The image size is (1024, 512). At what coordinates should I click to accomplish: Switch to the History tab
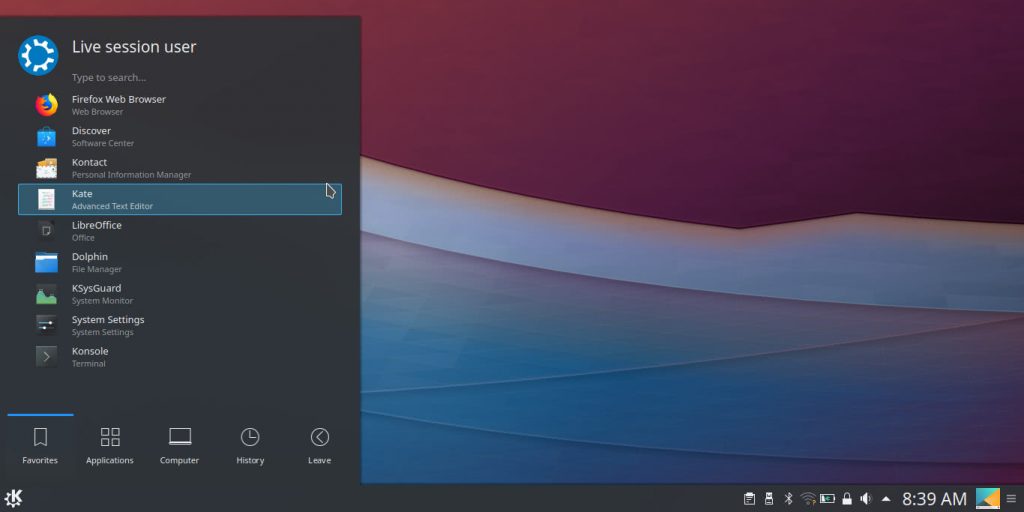pos(250,447)
